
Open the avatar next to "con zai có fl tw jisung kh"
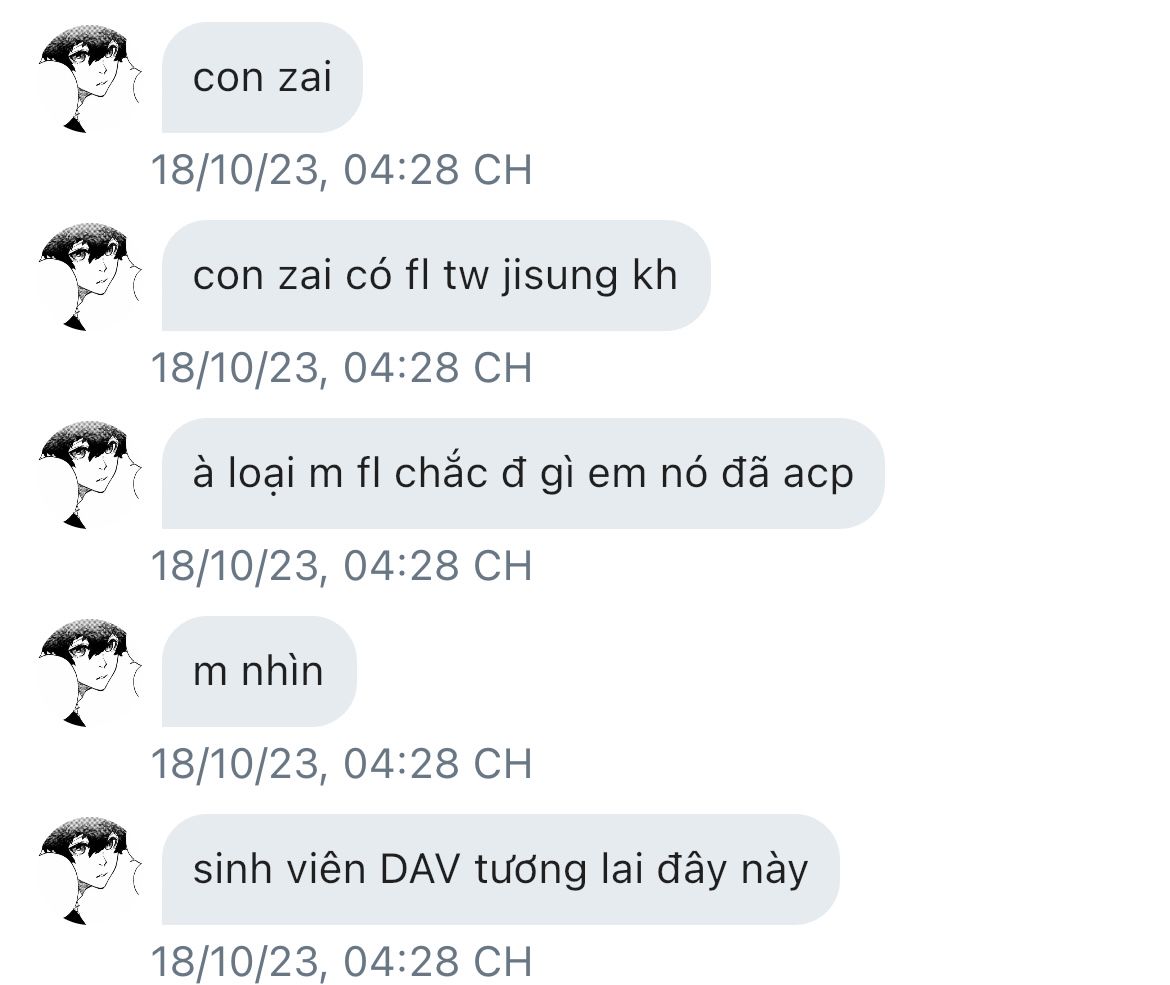coord(90,276)
